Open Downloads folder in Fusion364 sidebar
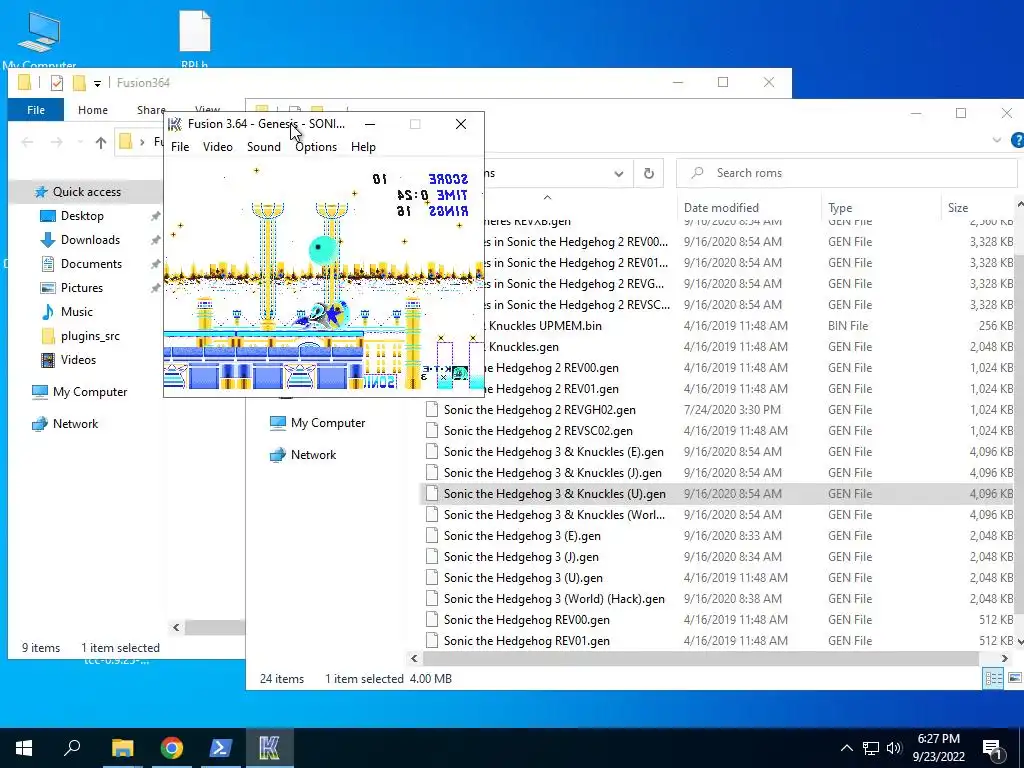Screen dimensions: 1024x768 coord(90,240)
